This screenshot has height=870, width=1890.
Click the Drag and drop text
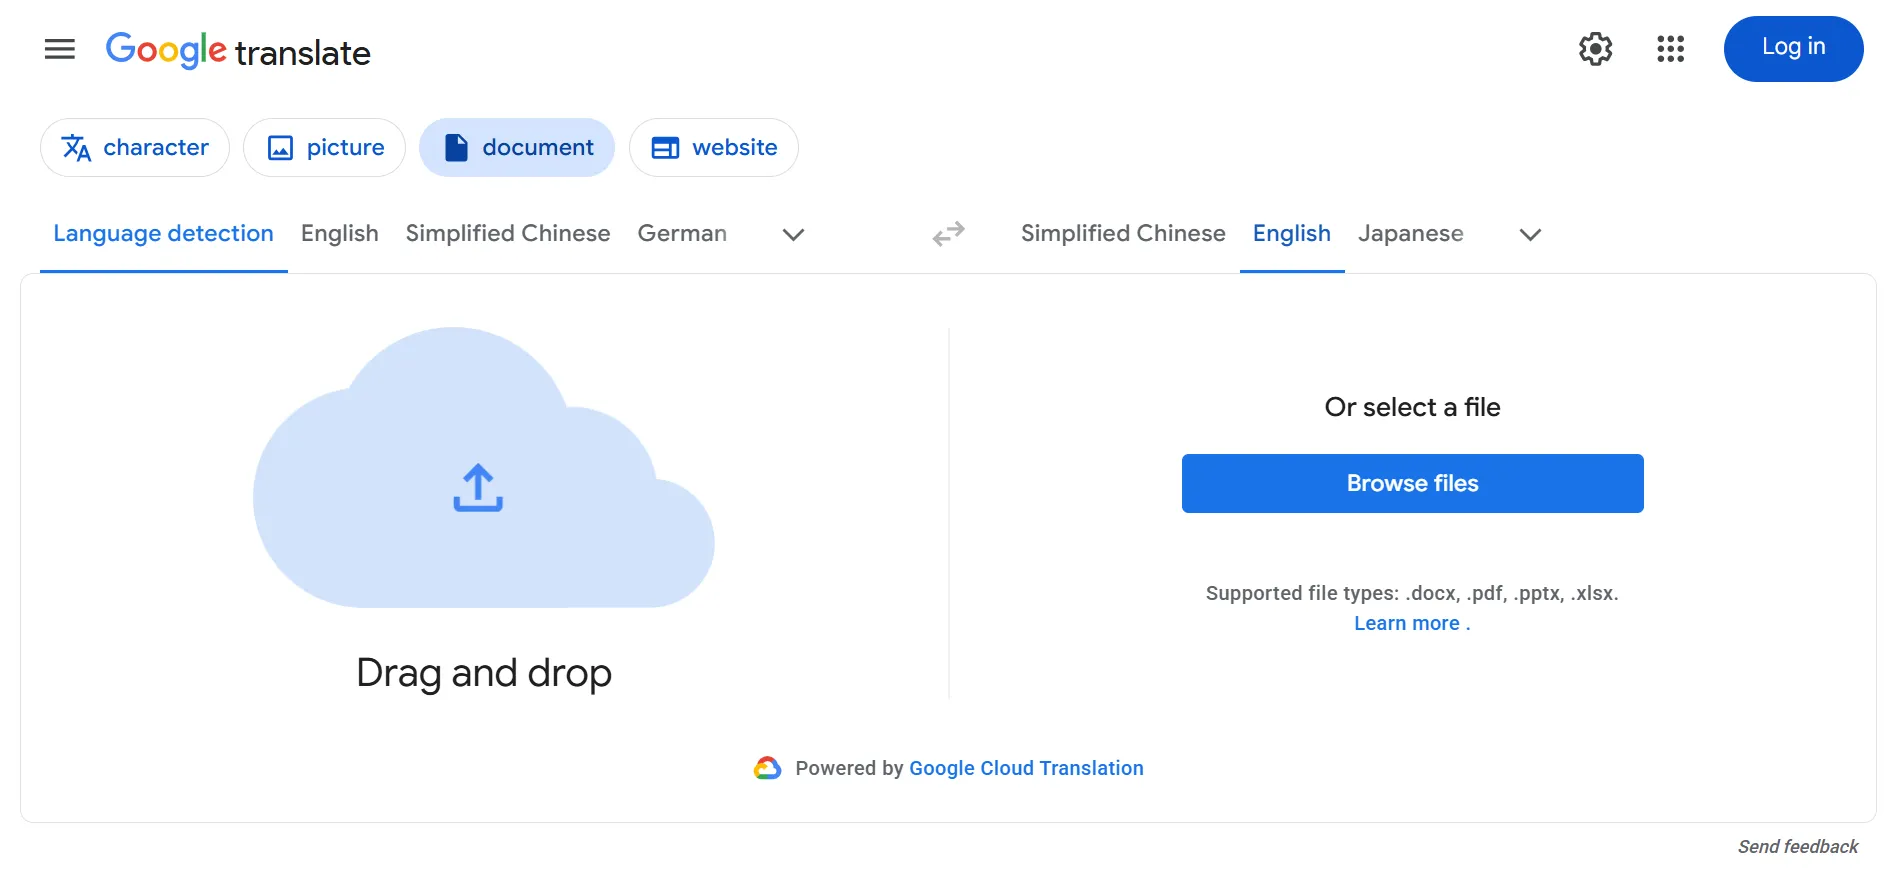coord(484,673)
